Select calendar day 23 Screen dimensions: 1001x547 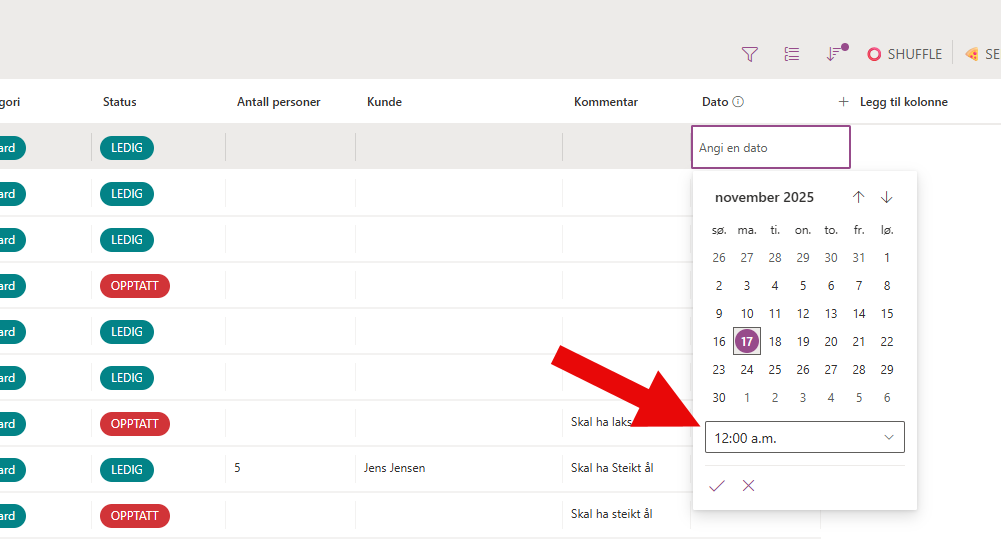click(719, 370)
